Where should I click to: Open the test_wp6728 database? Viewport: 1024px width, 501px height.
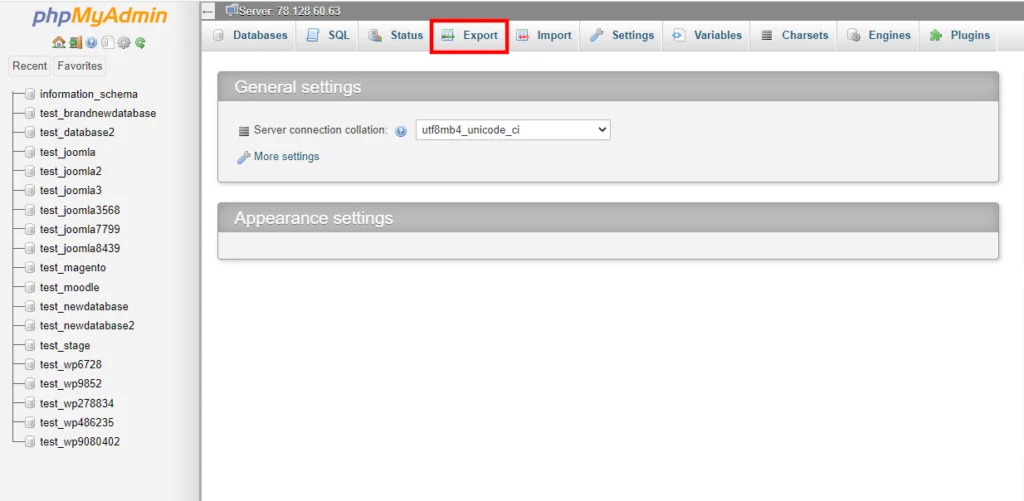pos(71,364)
